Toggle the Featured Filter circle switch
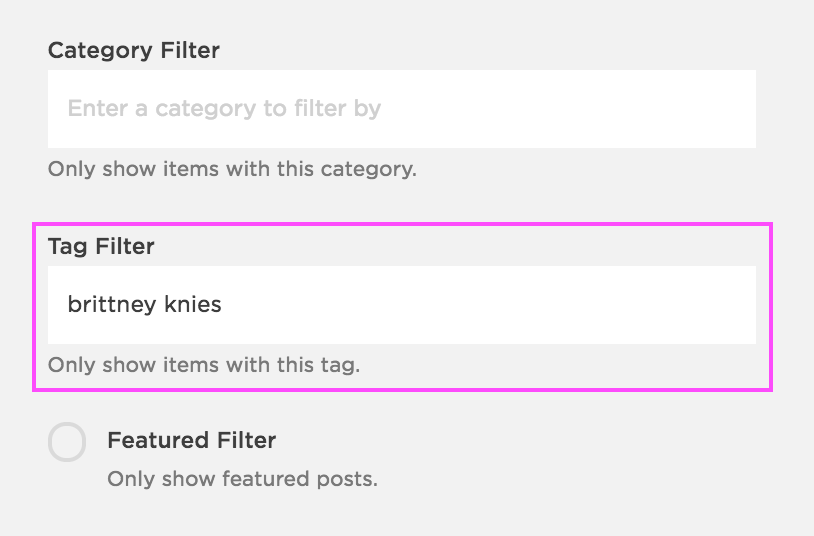Screen dimensions: 814x536 click(x=67, y=442)
